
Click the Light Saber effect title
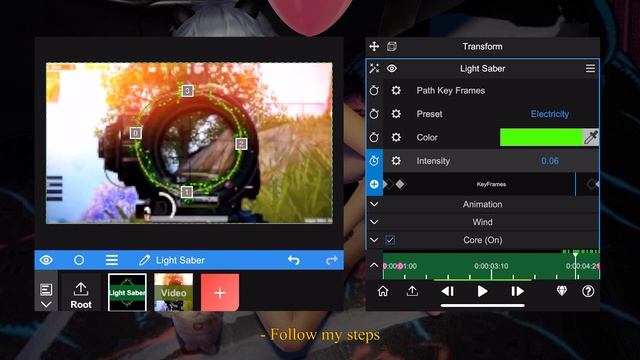482,69
